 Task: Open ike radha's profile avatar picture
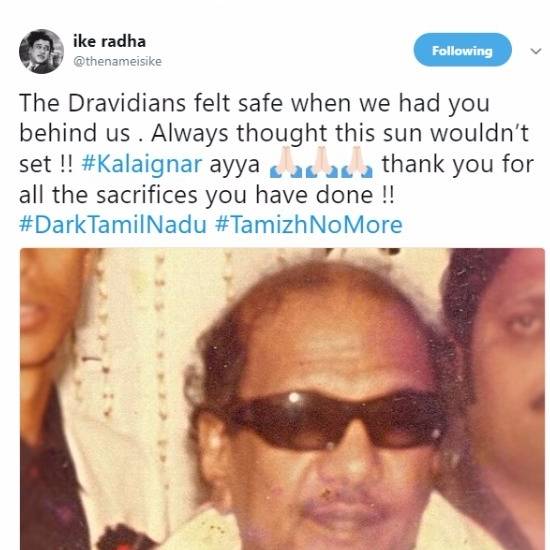tap(41, 51)
